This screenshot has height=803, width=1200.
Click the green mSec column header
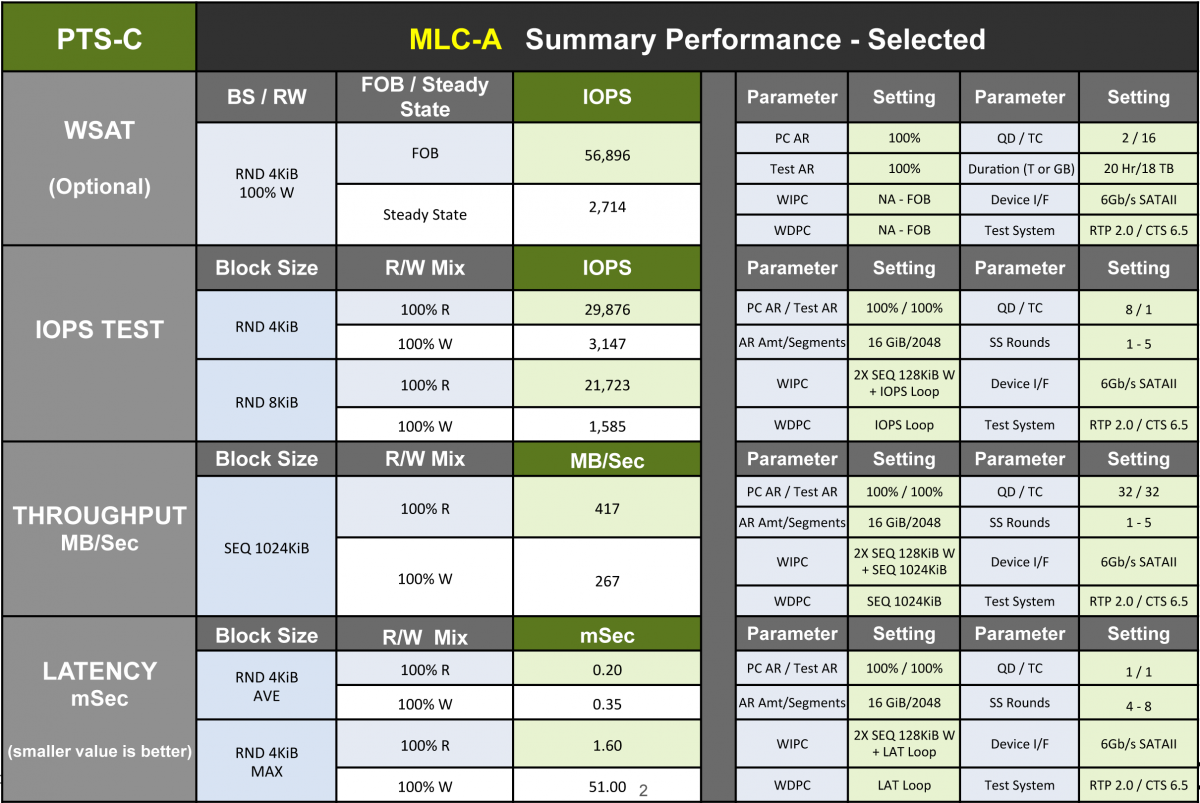[606, 635]
